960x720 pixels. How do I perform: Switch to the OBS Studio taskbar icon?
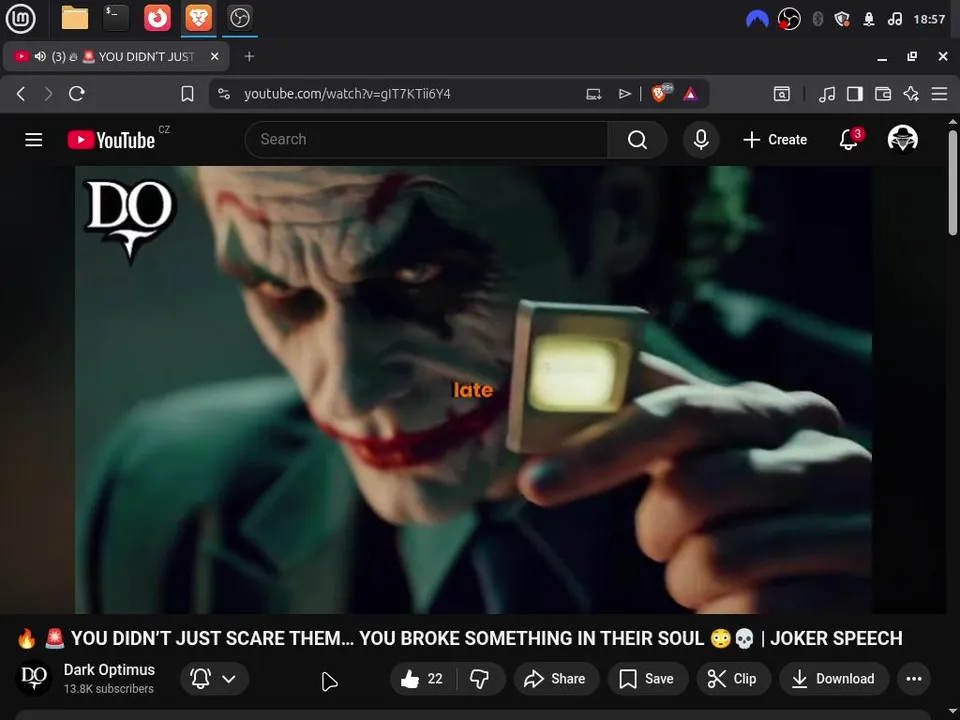(x=239, y=18)
